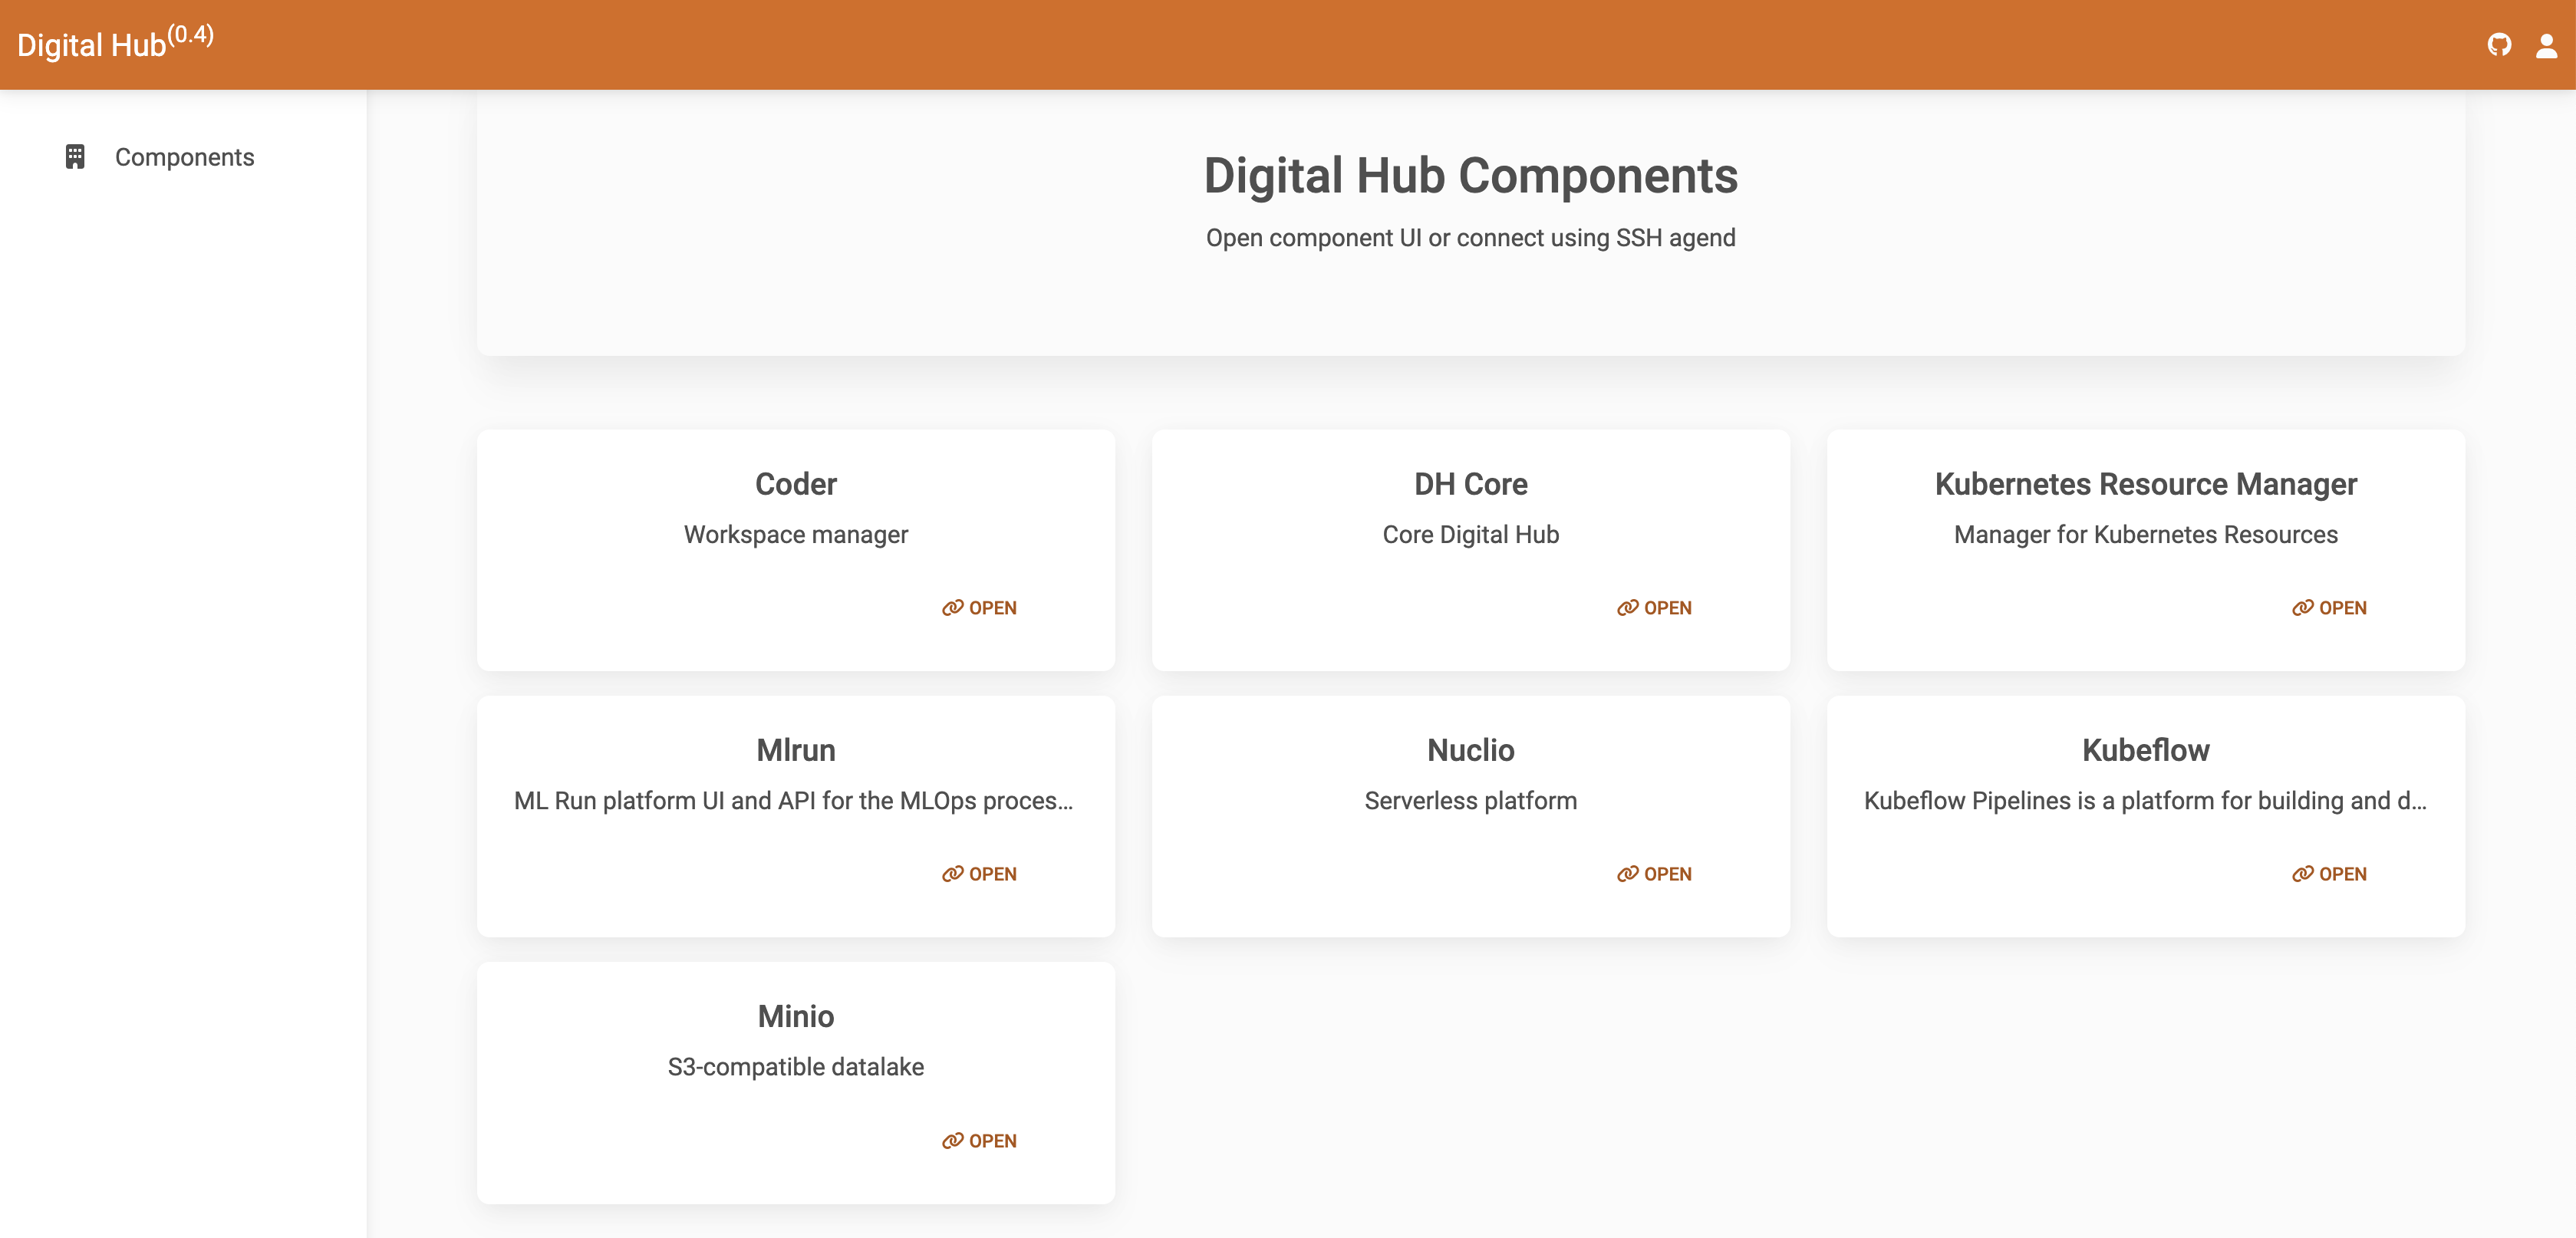The height and width of the screenshot is (1238, 2576).
Task: Click OPEN text on DH Core card
Action: tap(1667, 608)
